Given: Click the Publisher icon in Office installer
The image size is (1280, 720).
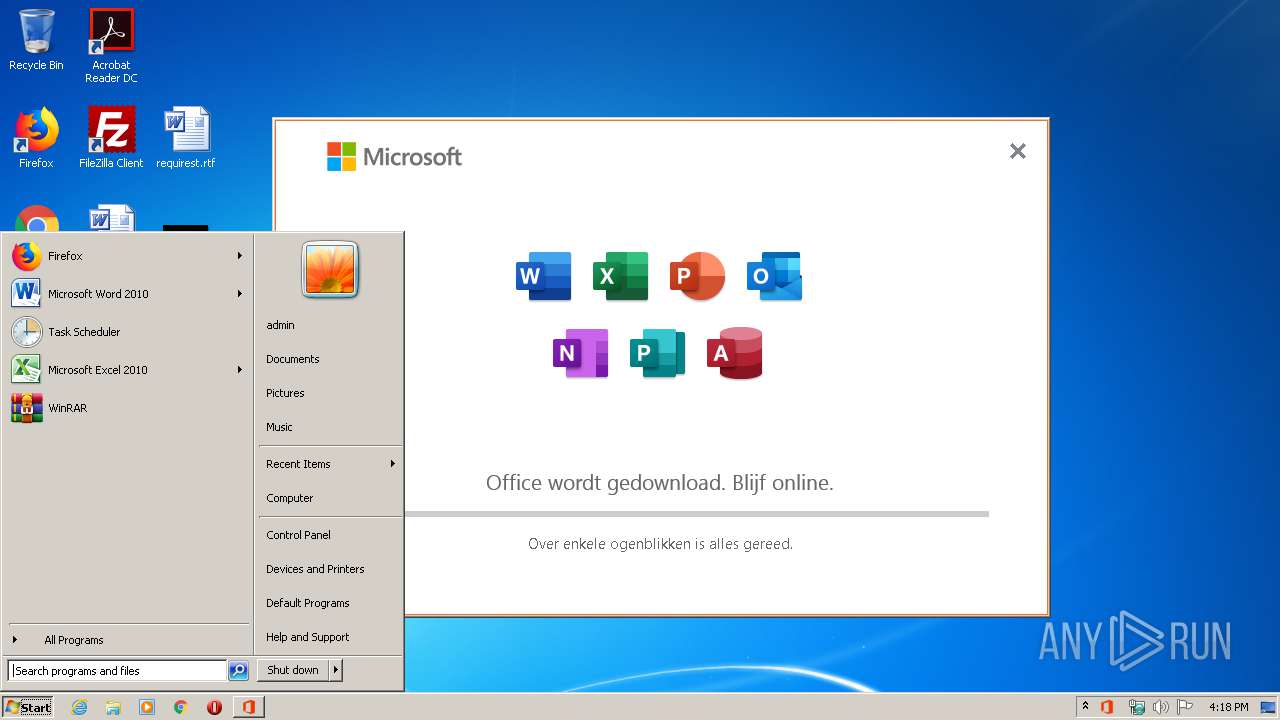Looking at the screenshot, I should point(658,353).
